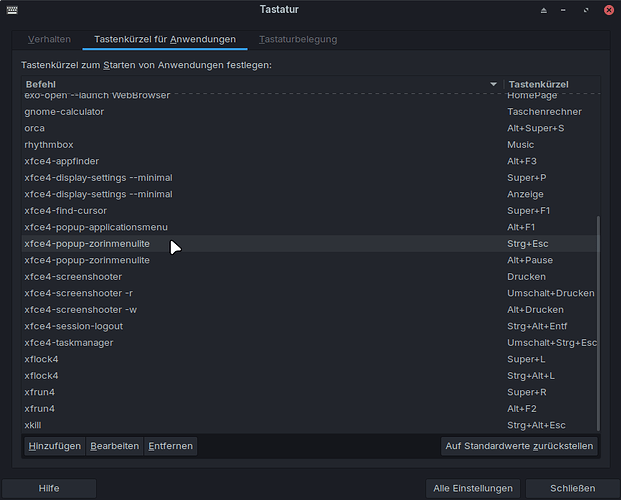Click Entfernen to delete the shortcut
Image resolution: width=621 pixels, height=500 pixels.
170,446
